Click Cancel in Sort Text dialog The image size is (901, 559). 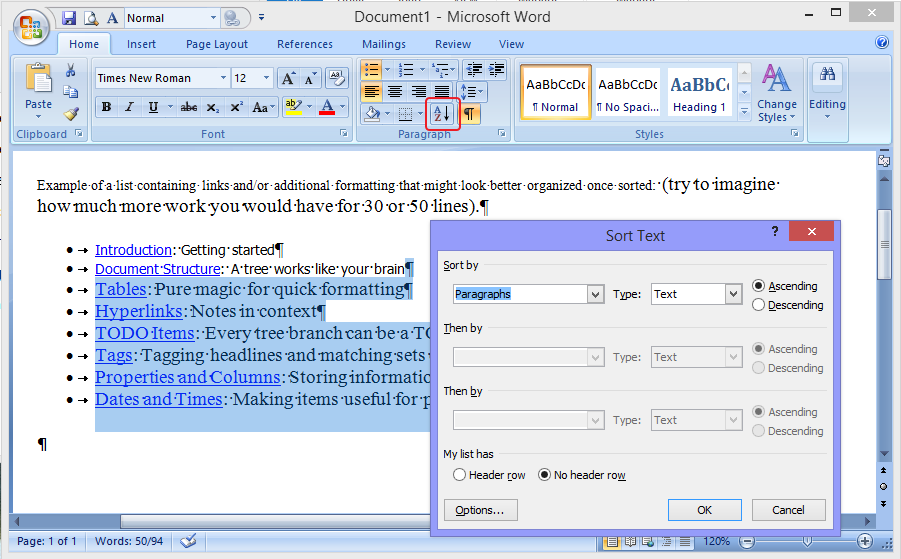click(788, 510)
